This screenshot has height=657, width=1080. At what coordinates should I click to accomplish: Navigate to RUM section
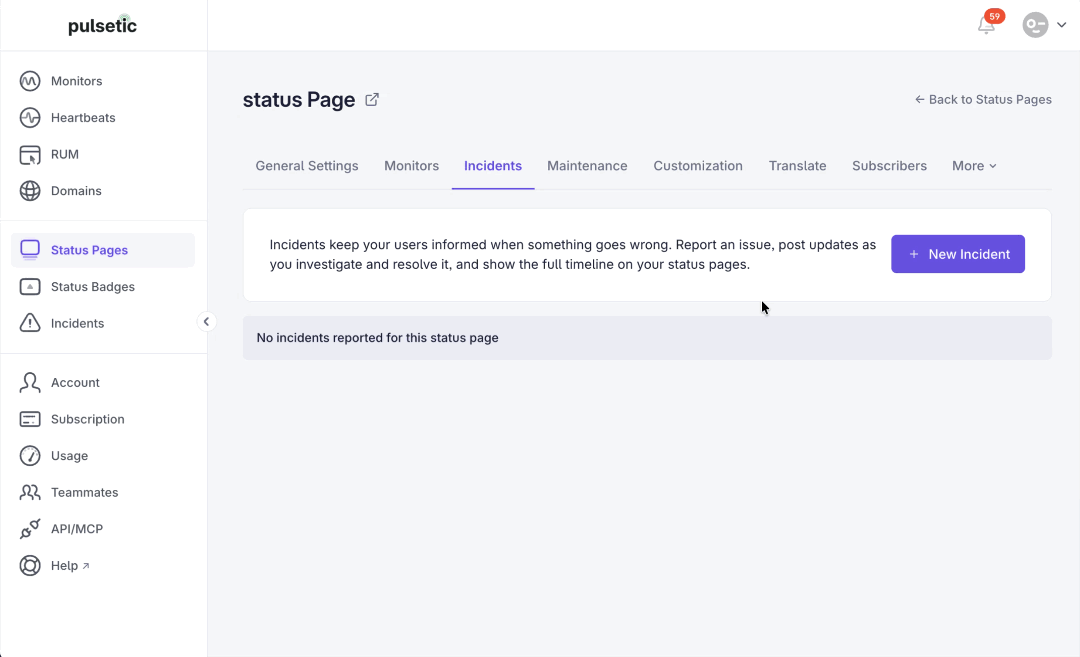point(103,154)
